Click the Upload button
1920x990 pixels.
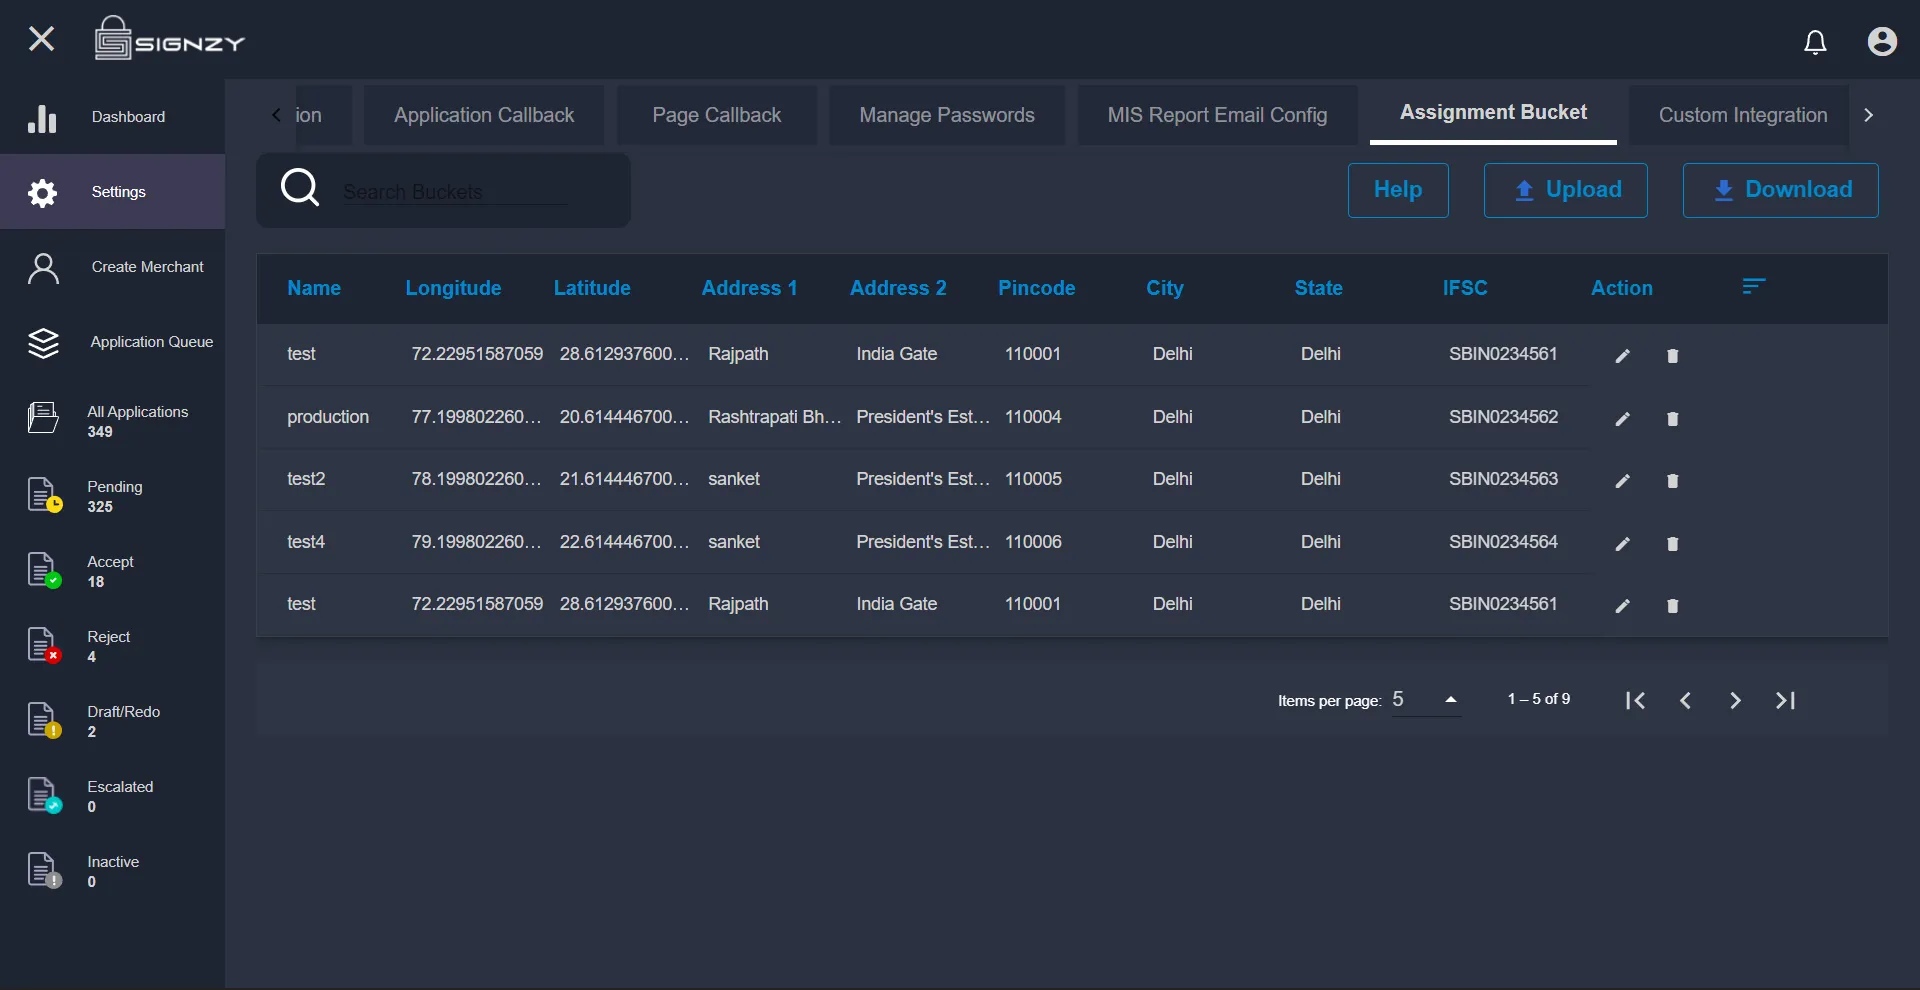(x=1566, y=190)
